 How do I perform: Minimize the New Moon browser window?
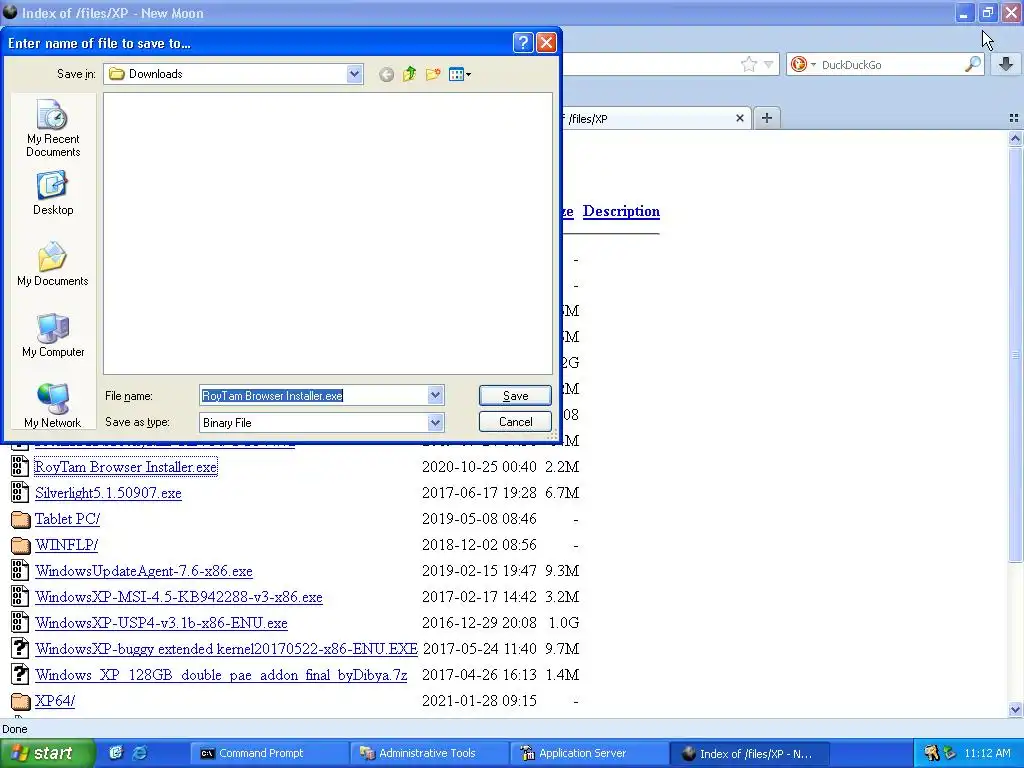964,13
